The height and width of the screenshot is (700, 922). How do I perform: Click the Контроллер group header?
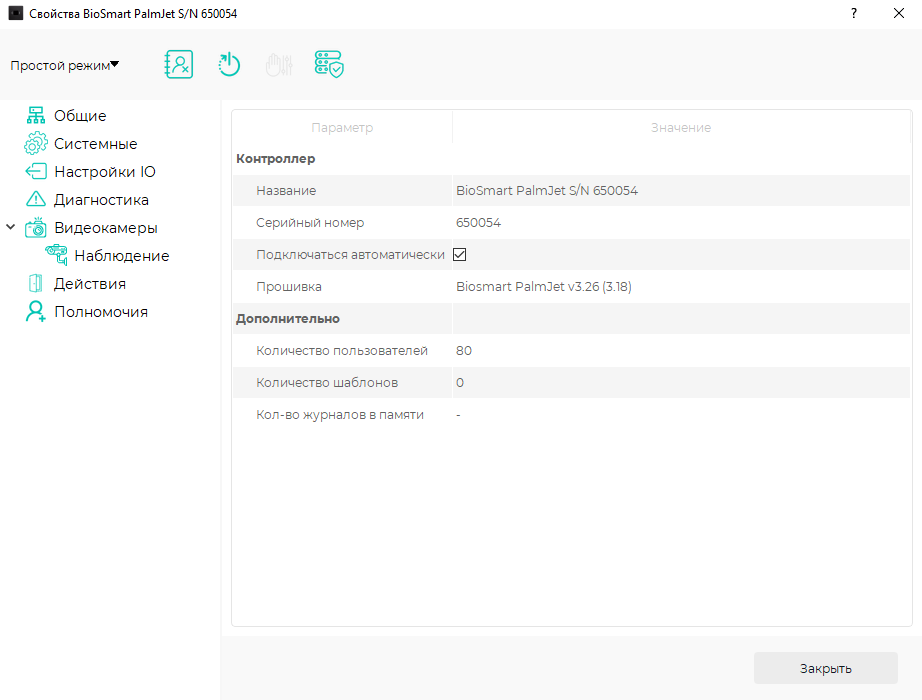[x=276, y=159]
